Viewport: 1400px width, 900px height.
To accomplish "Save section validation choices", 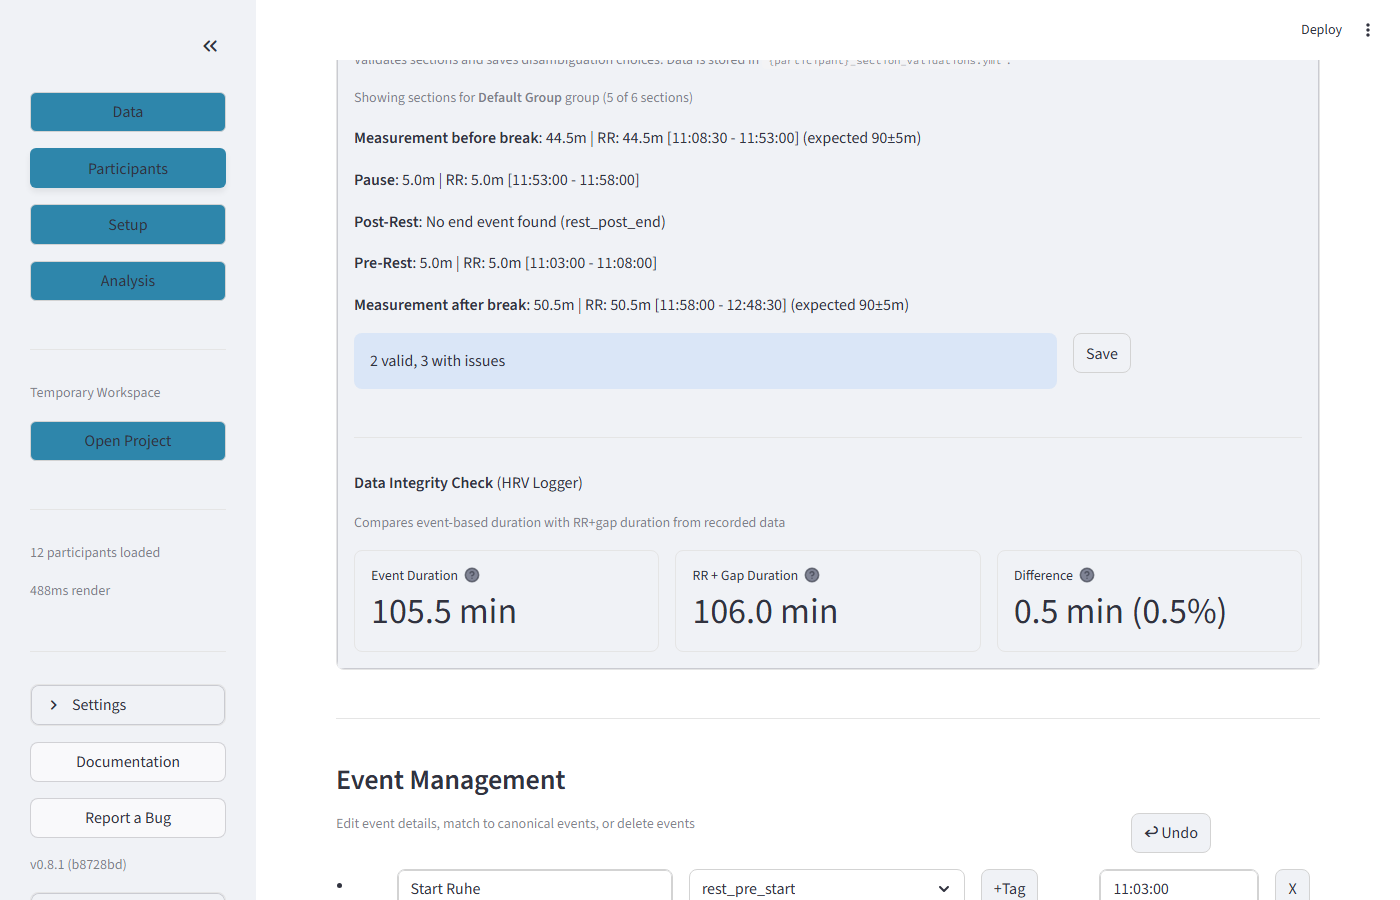I will click(x=1102, y=353).
